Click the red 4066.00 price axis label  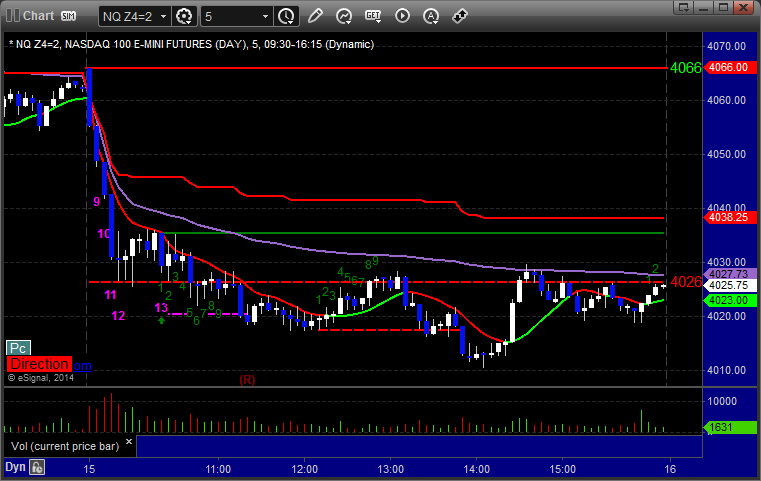pos(727,68)
